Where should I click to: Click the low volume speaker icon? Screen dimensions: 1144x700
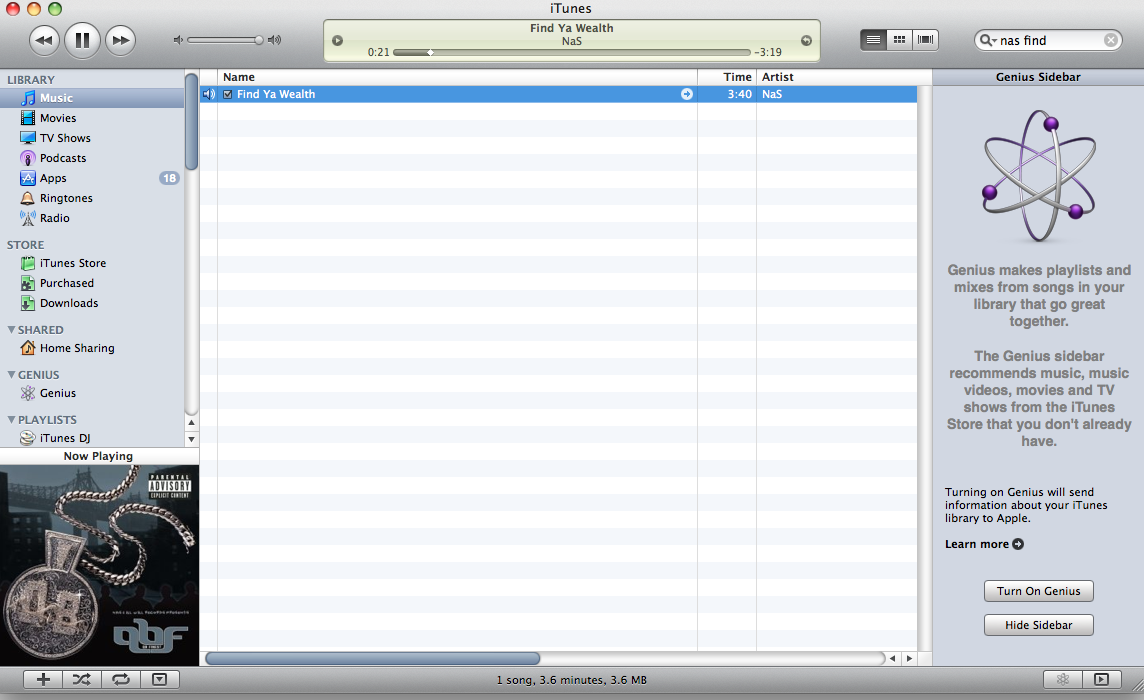coord(177,40)
